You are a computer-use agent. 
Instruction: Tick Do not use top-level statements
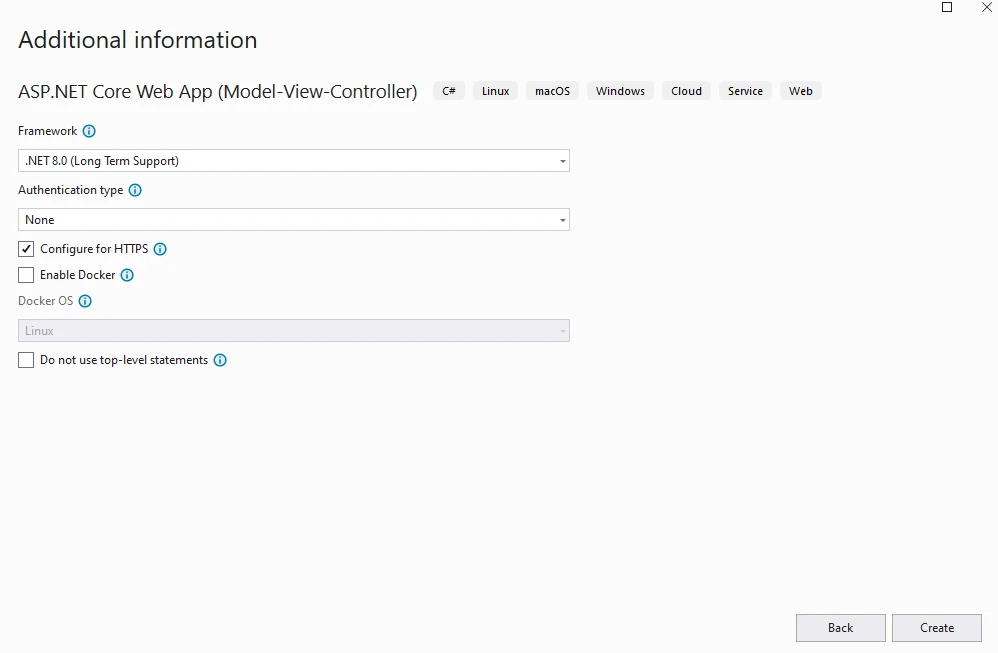pyautogui.click(x=26, y=360)
